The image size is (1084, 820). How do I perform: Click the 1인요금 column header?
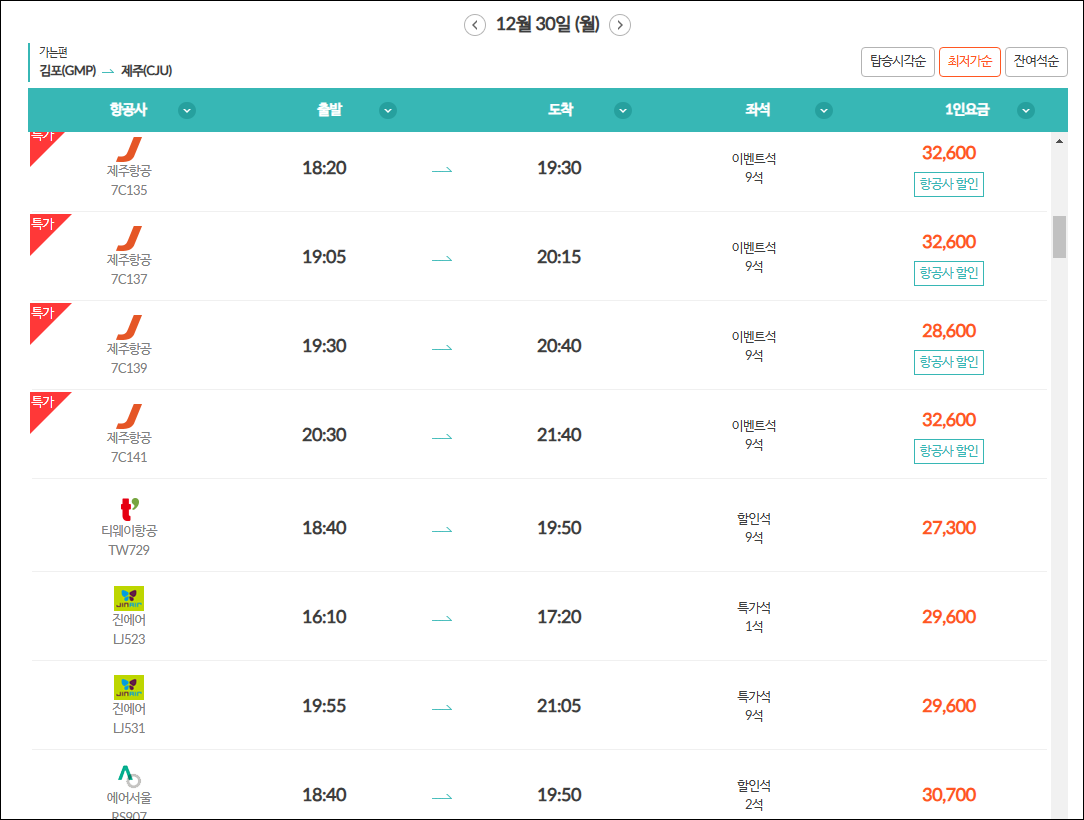[967, 110]
